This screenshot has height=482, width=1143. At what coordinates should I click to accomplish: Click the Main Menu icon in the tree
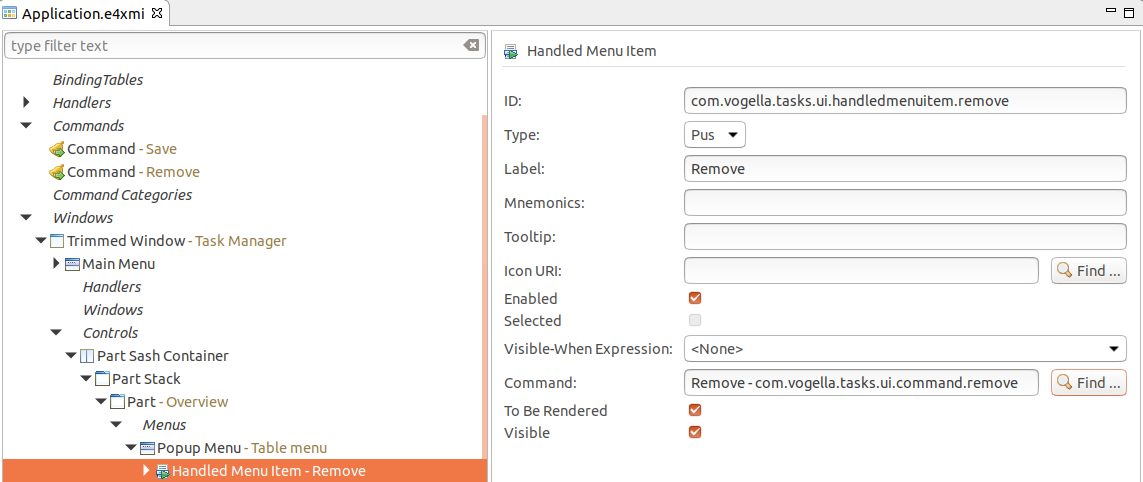(72, 264)
